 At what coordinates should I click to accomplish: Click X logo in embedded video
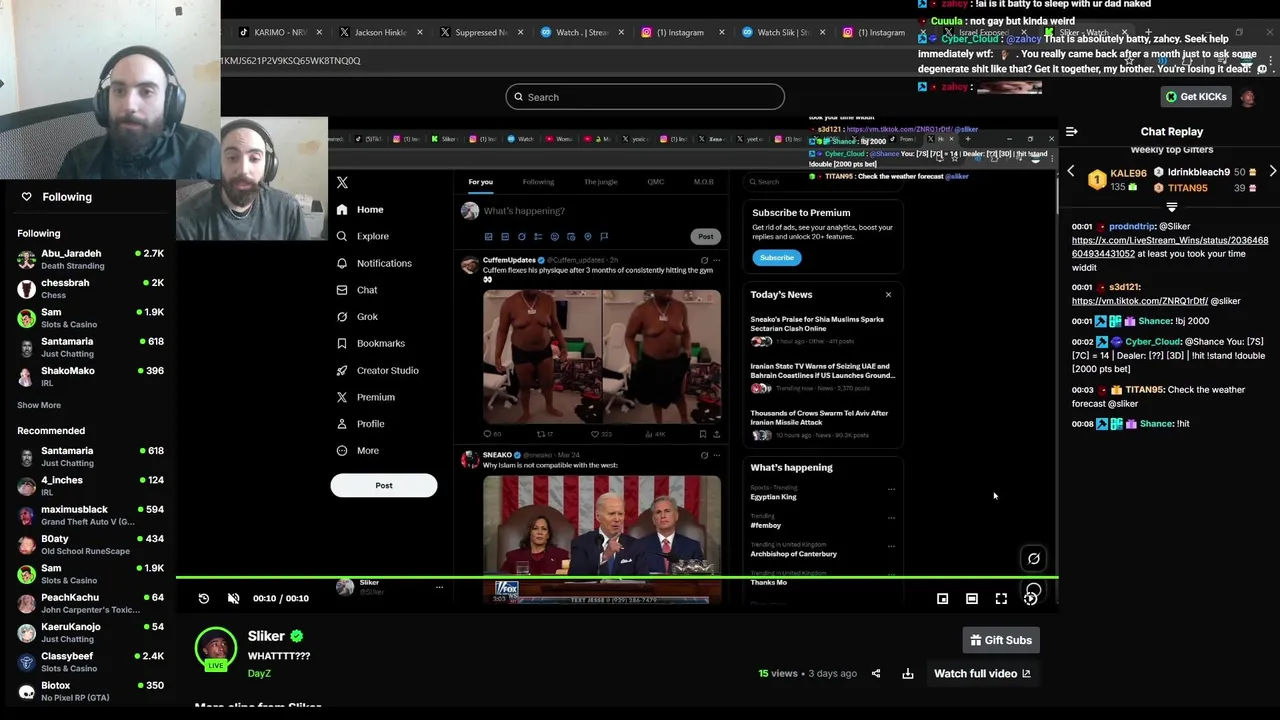pyautogui.click(x=342, y=182)
